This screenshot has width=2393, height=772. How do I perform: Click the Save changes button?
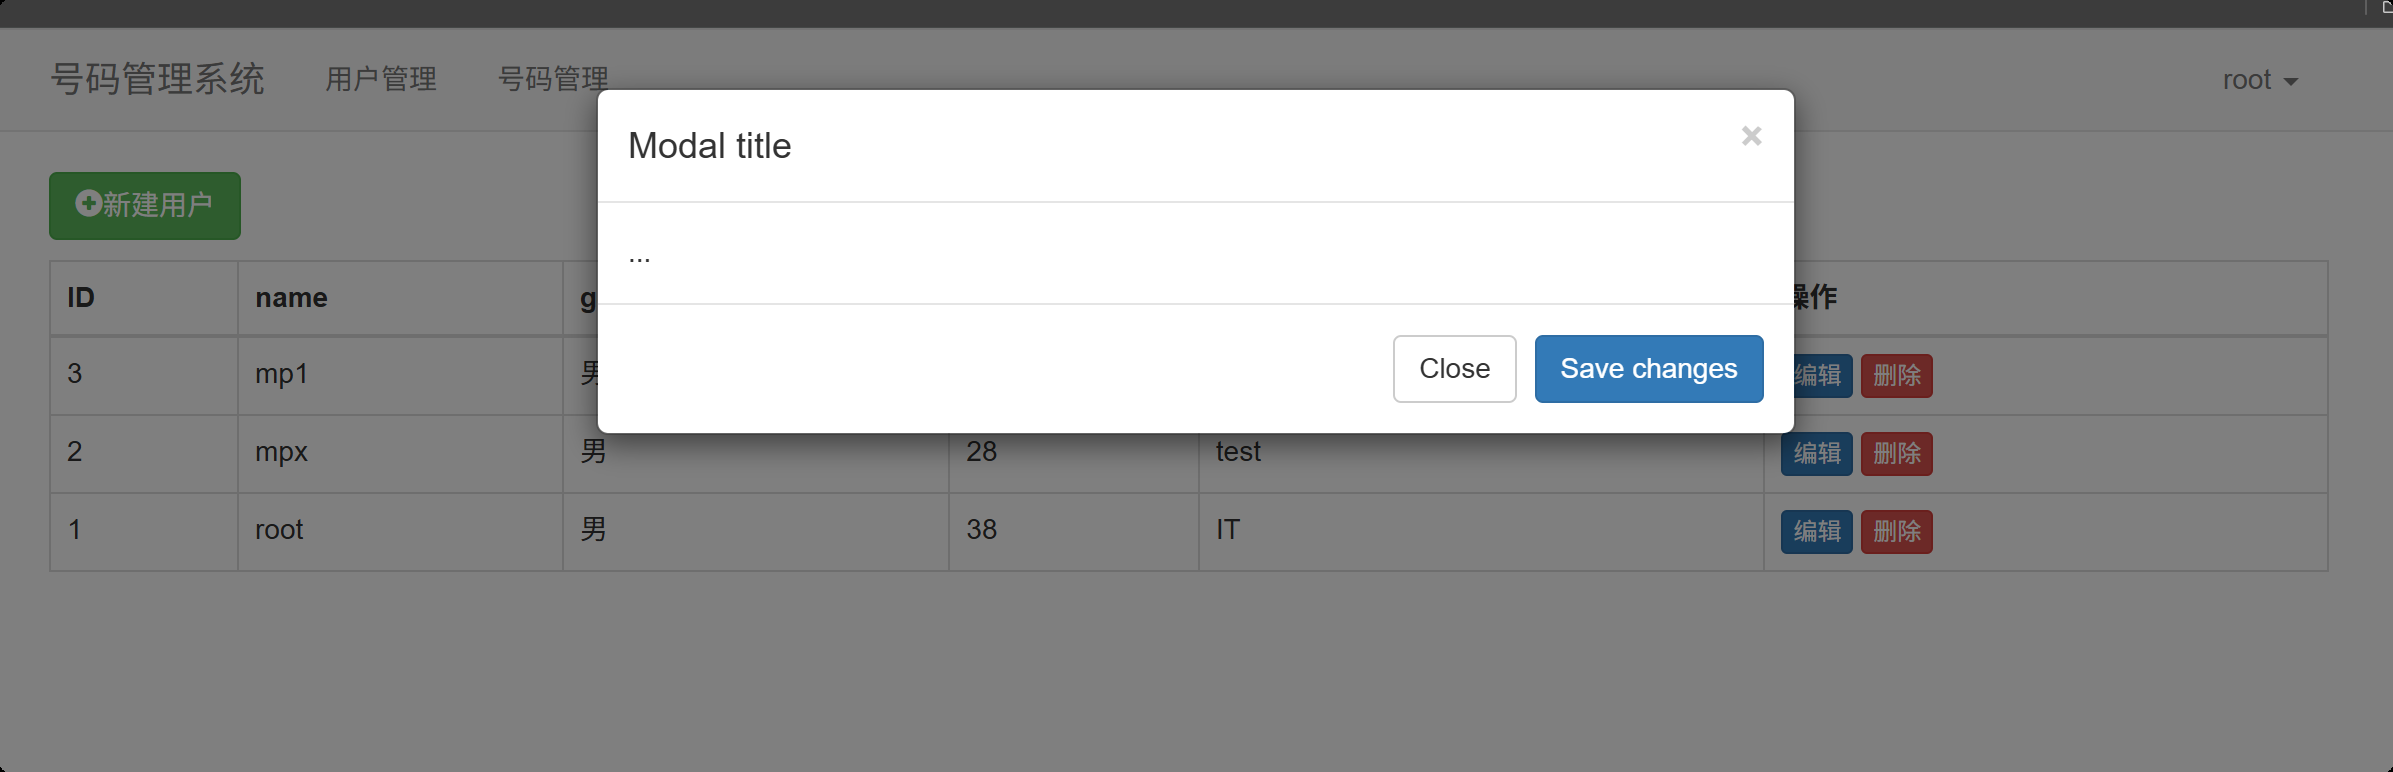pos(1648,369)
